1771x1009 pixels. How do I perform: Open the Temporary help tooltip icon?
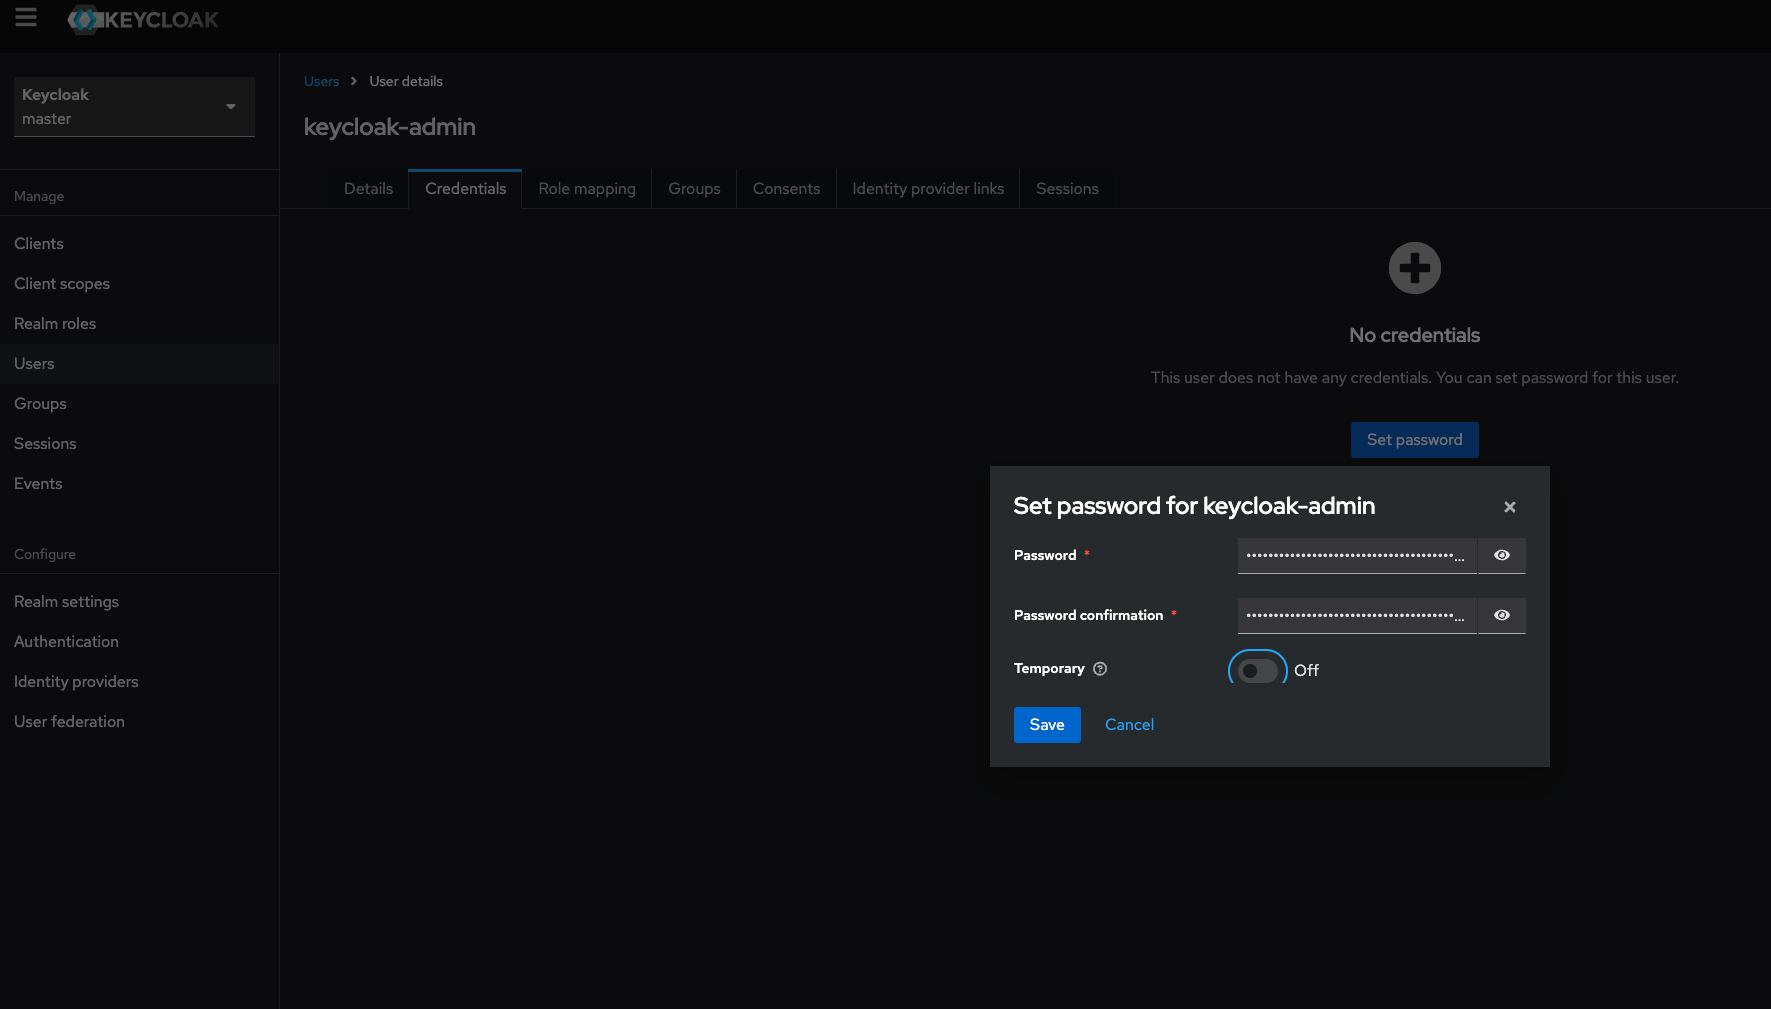coord(1100,669)
